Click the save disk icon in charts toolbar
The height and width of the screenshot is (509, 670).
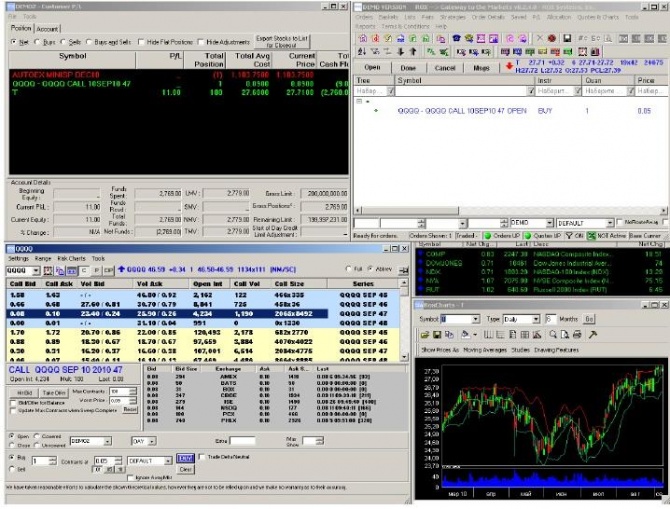pyautogui.click(x=437, y=335)
